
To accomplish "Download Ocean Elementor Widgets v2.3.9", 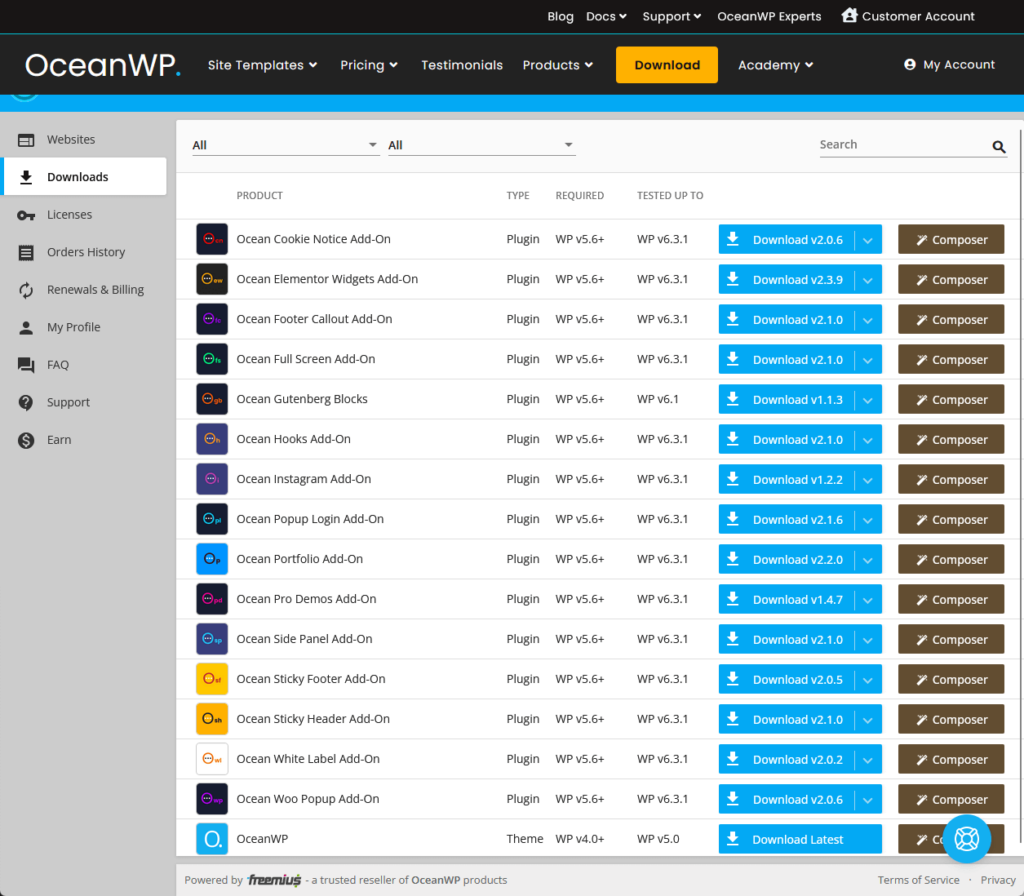I will click(x=786, y=280).
